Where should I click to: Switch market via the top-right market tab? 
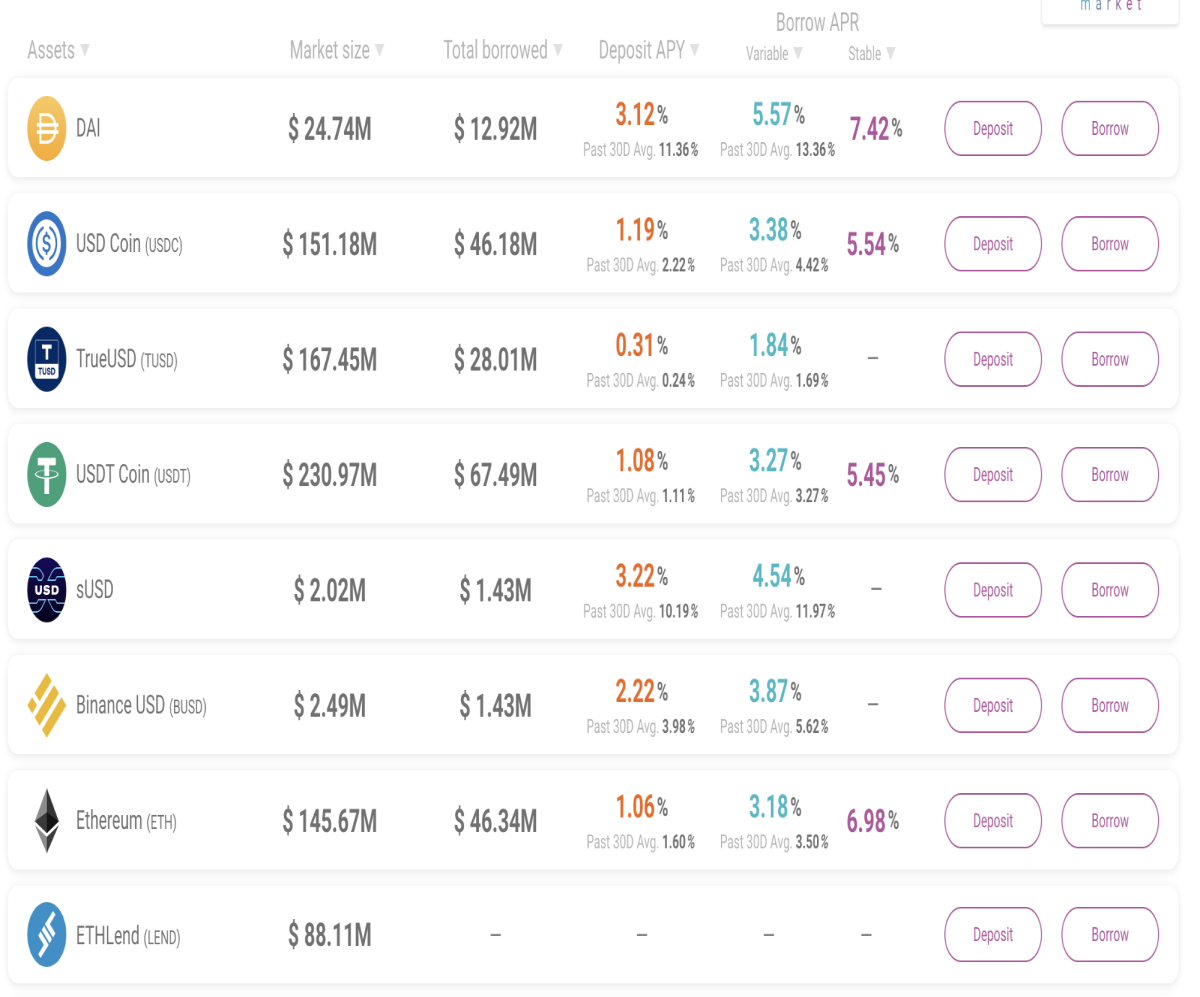pos(1110,8)
